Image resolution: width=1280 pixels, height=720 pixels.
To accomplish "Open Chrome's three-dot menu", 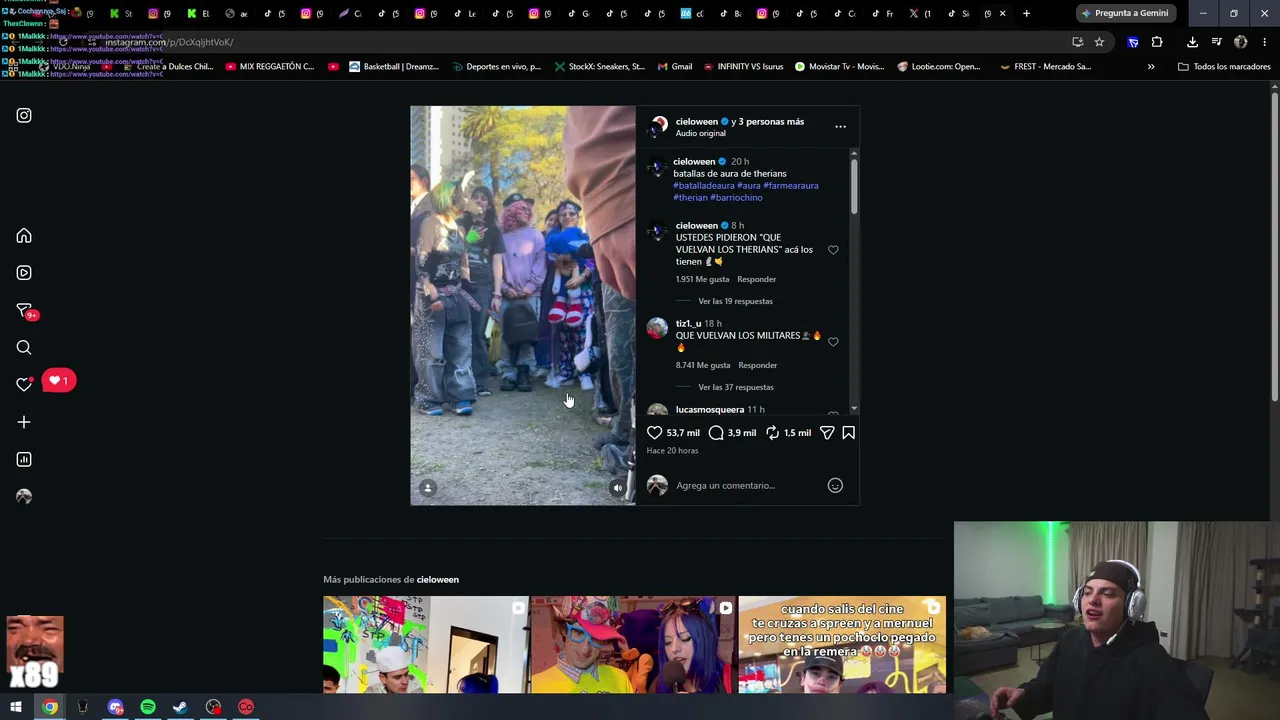I will (x=1265, y=42).
